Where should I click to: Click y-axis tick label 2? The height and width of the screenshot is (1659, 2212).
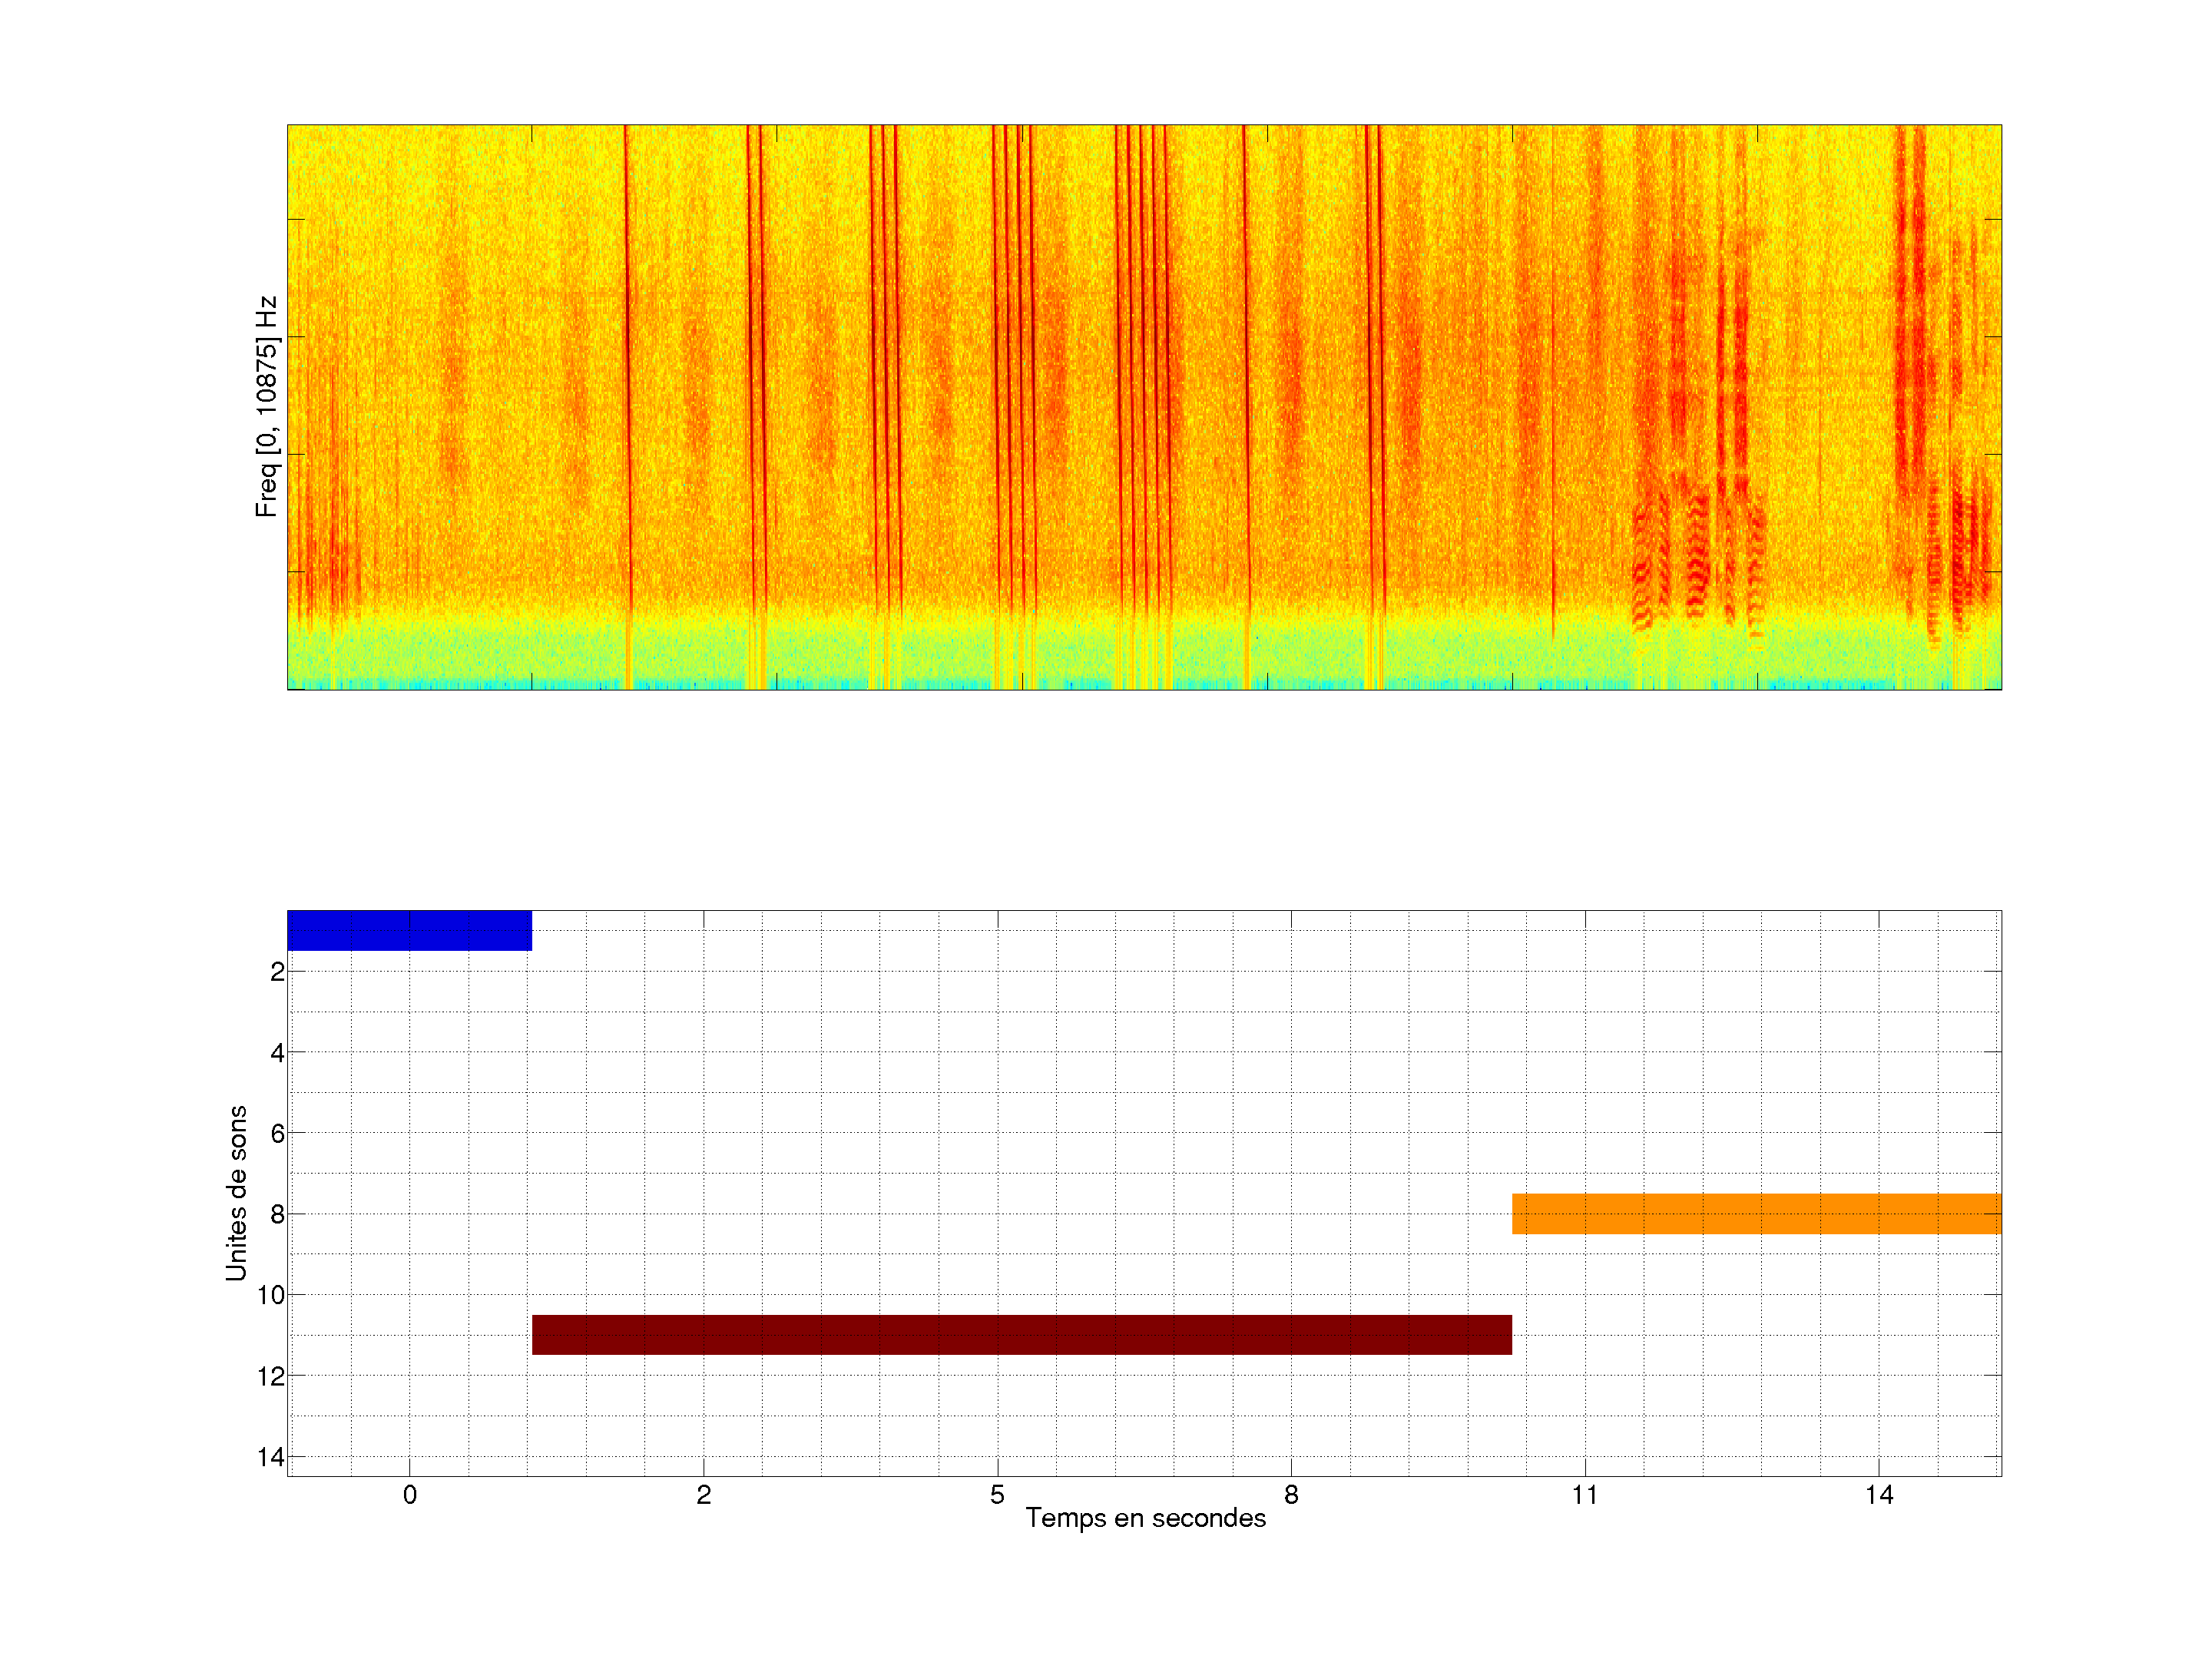pos(277,972)
